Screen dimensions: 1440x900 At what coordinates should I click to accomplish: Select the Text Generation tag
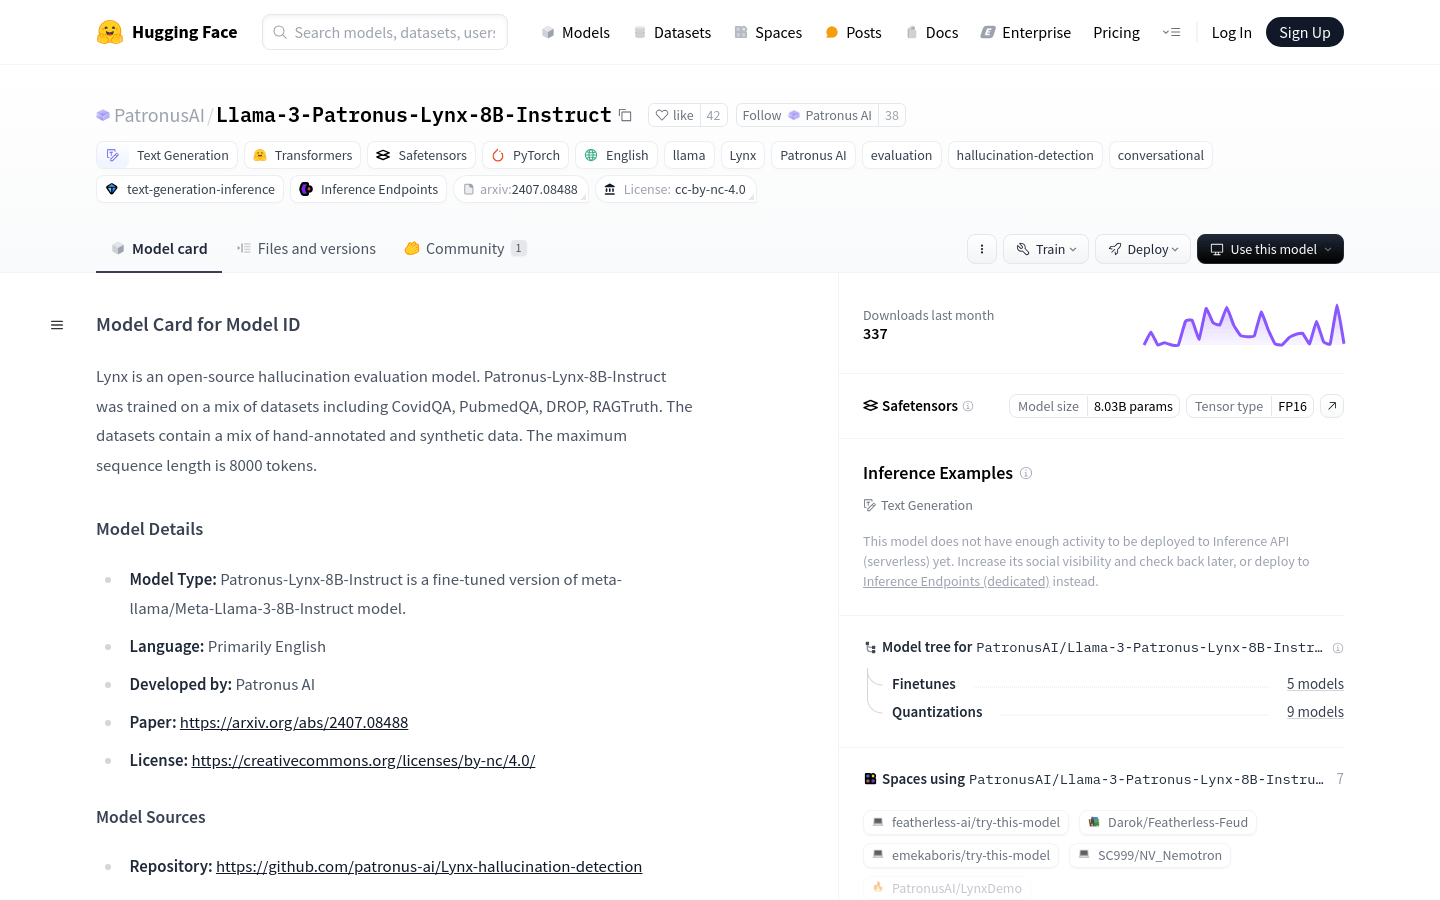167,155
